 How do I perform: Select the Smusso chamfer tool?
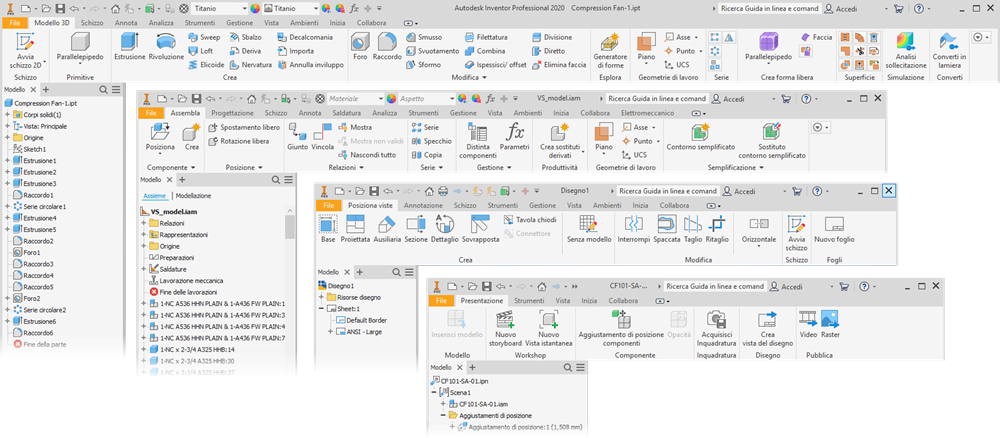pos(424,38)
